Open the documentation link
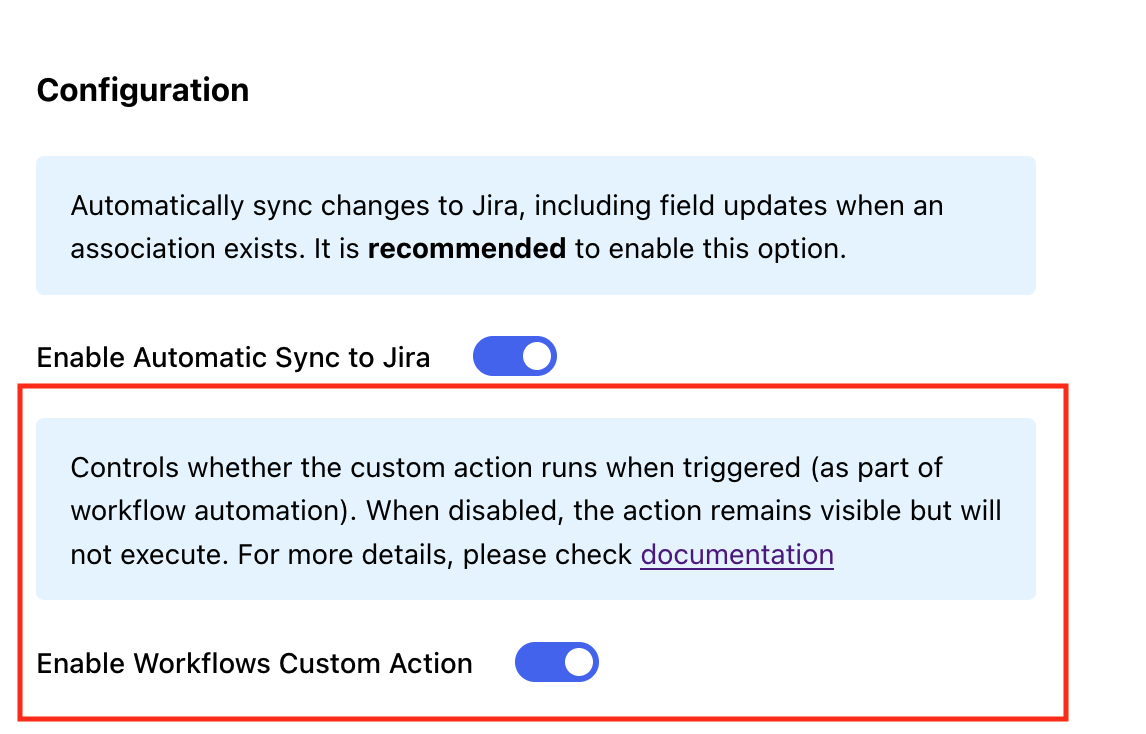Viewport: 1146px width, 734px height. 737,554
